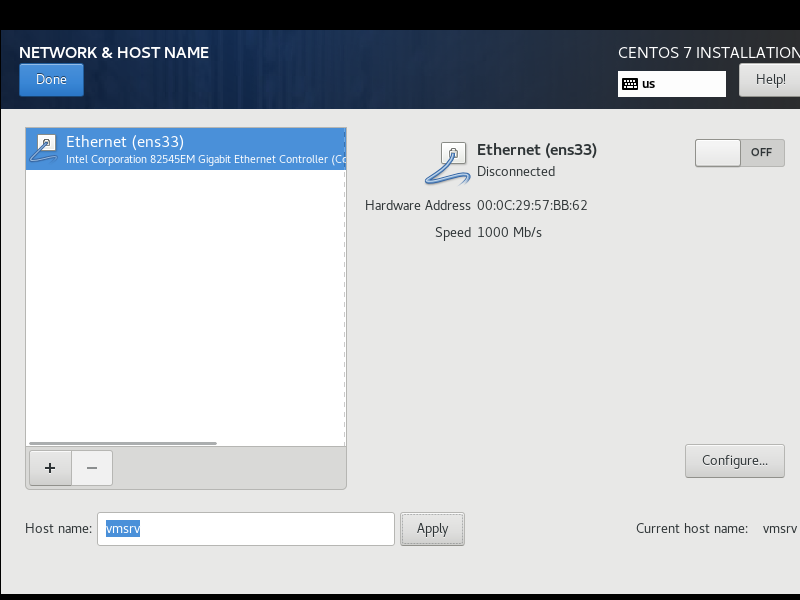Click the Current host name value vmsrv
Screen dimensions: 800x600
coord(780,529)
